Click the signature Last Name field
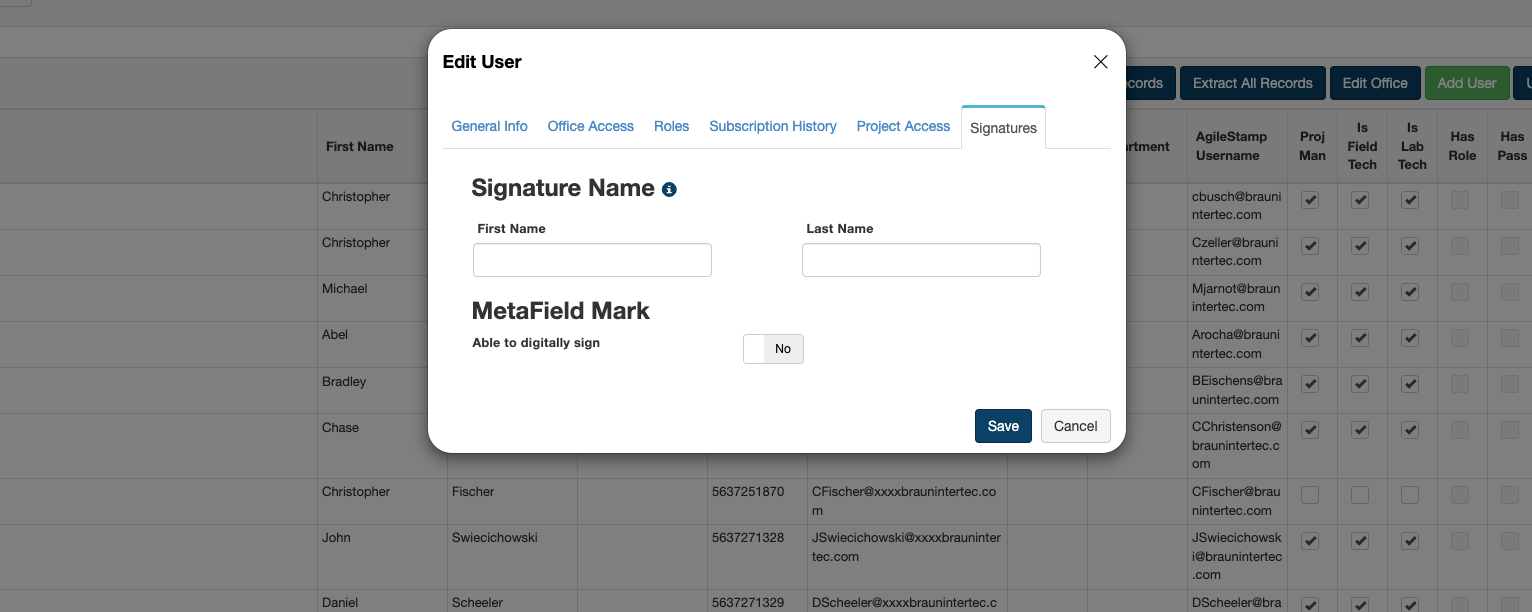 pyautogui.click(x=921, y=260)
